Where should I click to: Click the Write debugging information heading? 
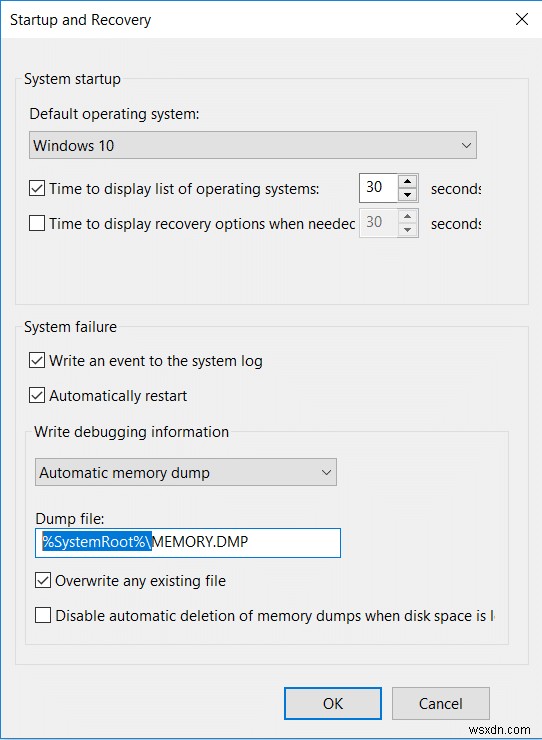(132, 432)
